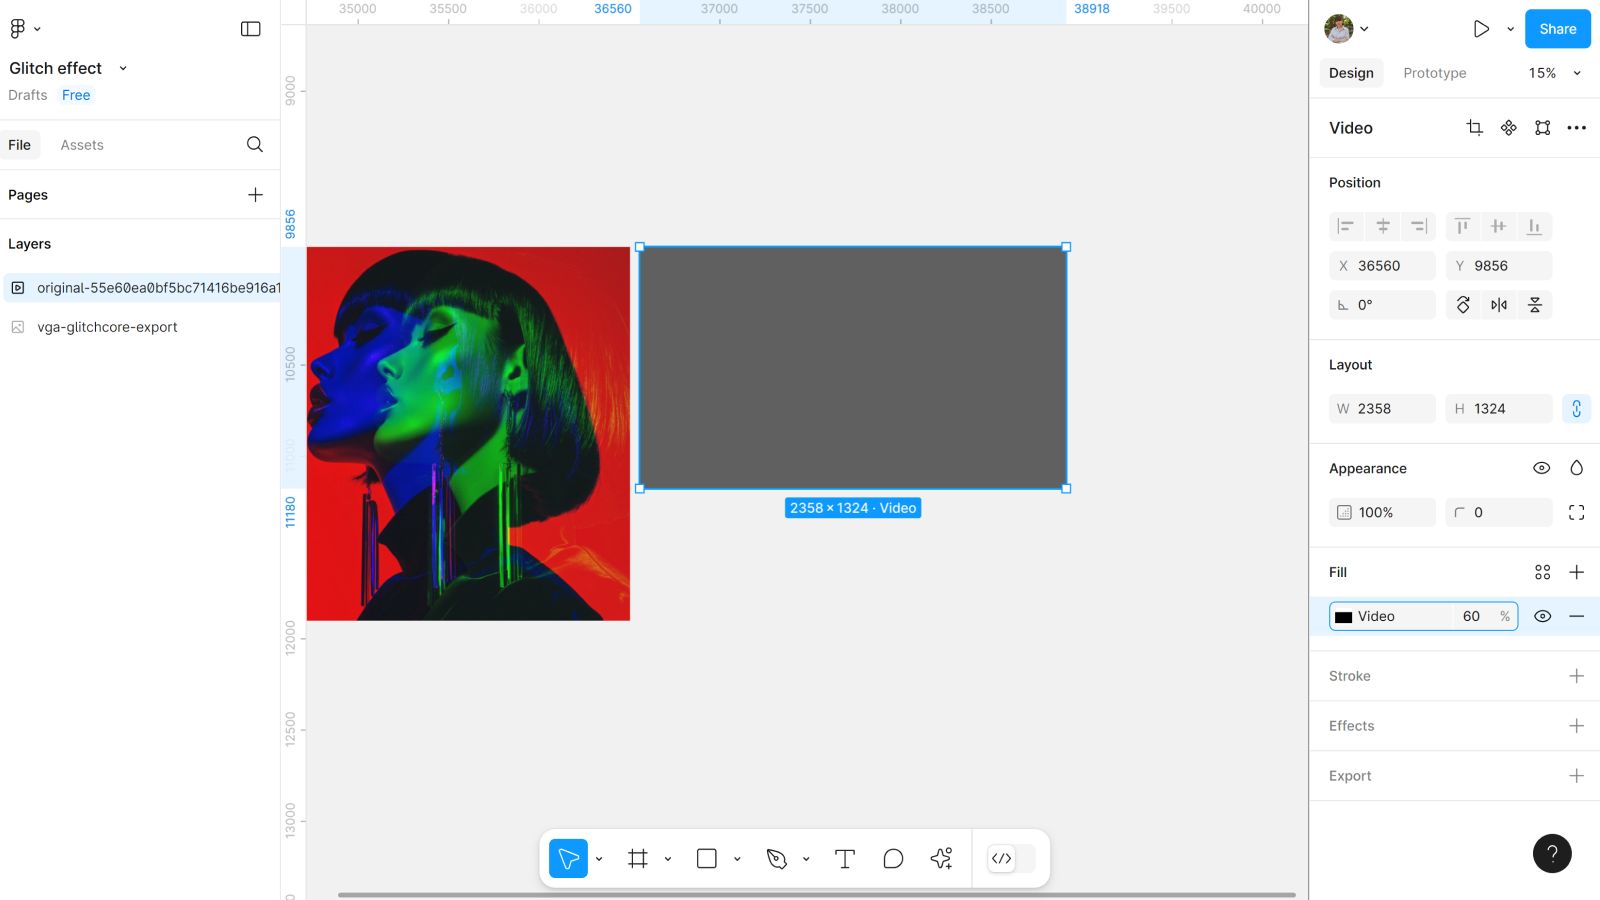
Task: Select the Comment tool
Action: pyautogui.click(x=893, y=859)
